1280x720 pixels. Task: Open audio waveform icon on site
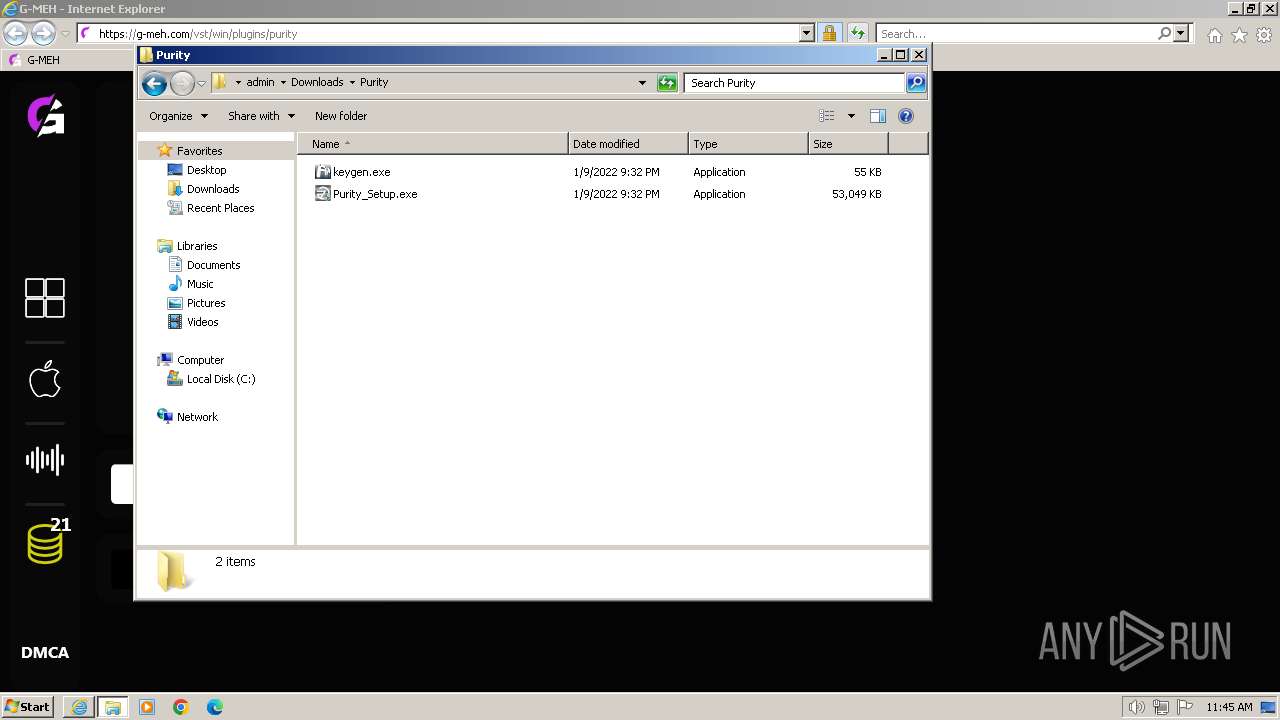pyautogui.click(x=45, y=460)
